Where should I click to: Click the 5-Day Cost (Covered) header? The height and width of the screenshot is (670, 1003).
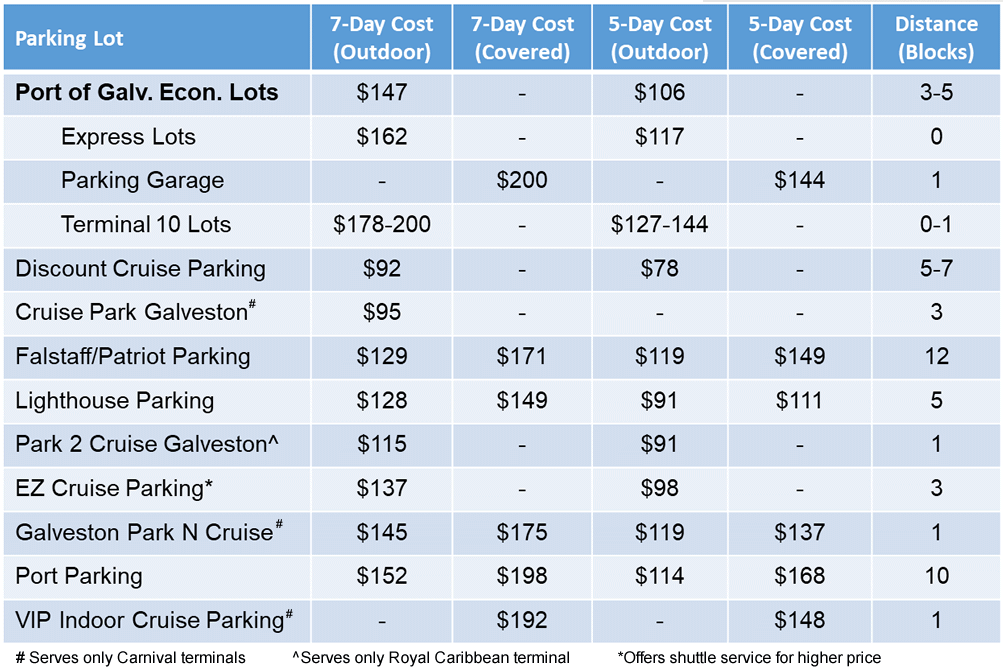(800, 38)
